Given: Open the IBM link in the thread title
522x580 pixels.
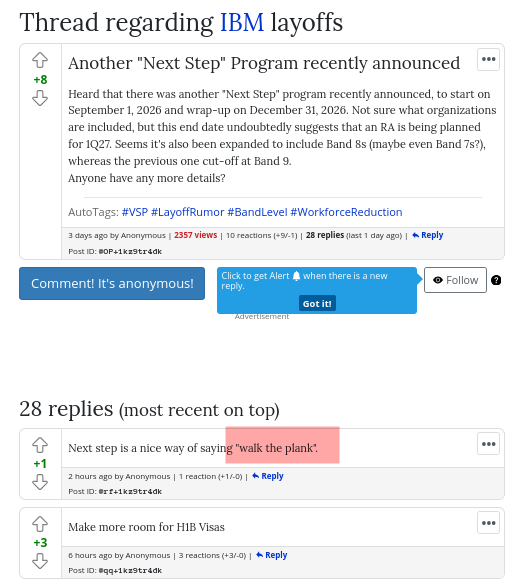Looking at the screenshot, I should [242, 23].
